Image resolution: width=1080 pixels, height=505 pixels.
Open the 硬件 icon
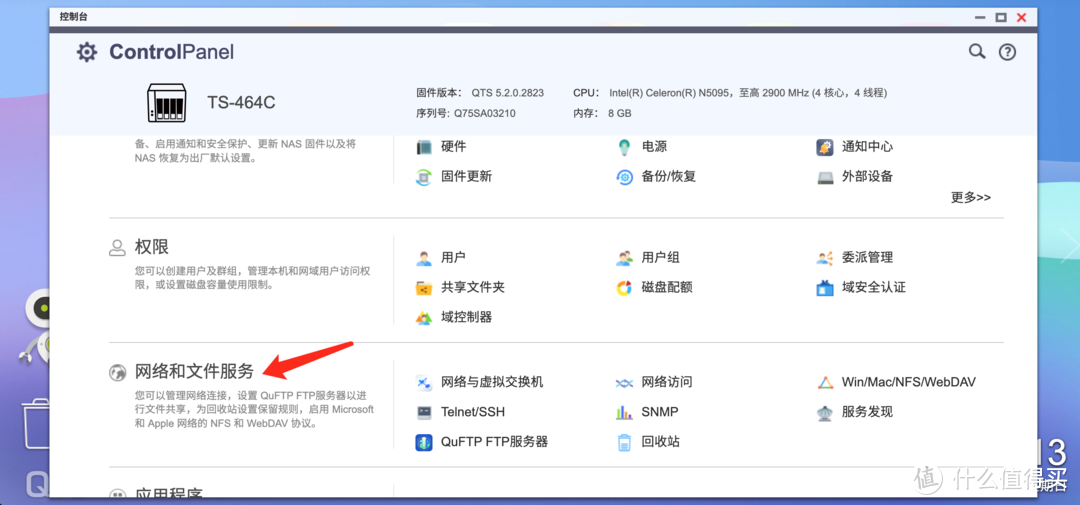(x=424, y=147)
